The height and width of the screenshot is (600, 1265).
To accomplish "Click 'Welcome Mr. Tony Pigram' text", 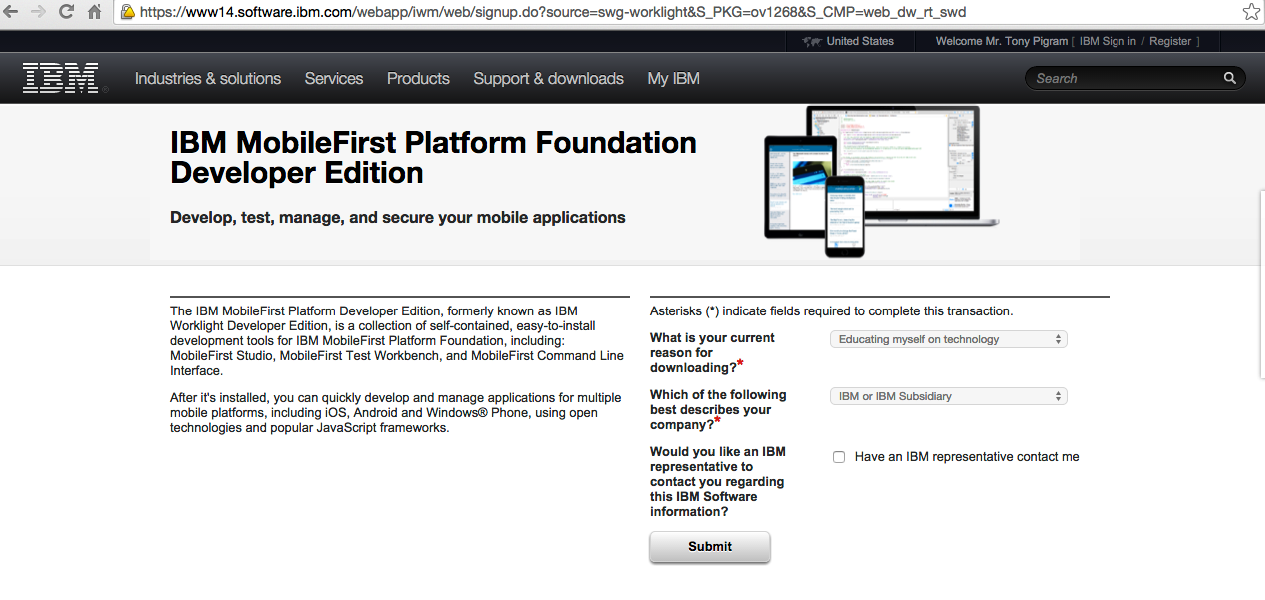I will 1002,41.
